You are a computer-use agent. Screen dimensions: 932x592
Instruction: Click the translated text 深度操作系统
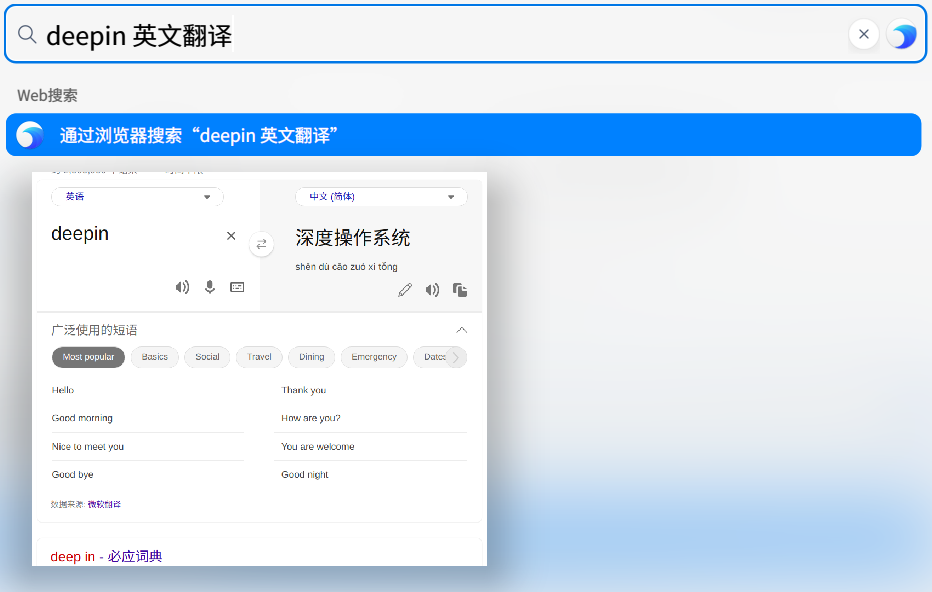coord(353,238)
